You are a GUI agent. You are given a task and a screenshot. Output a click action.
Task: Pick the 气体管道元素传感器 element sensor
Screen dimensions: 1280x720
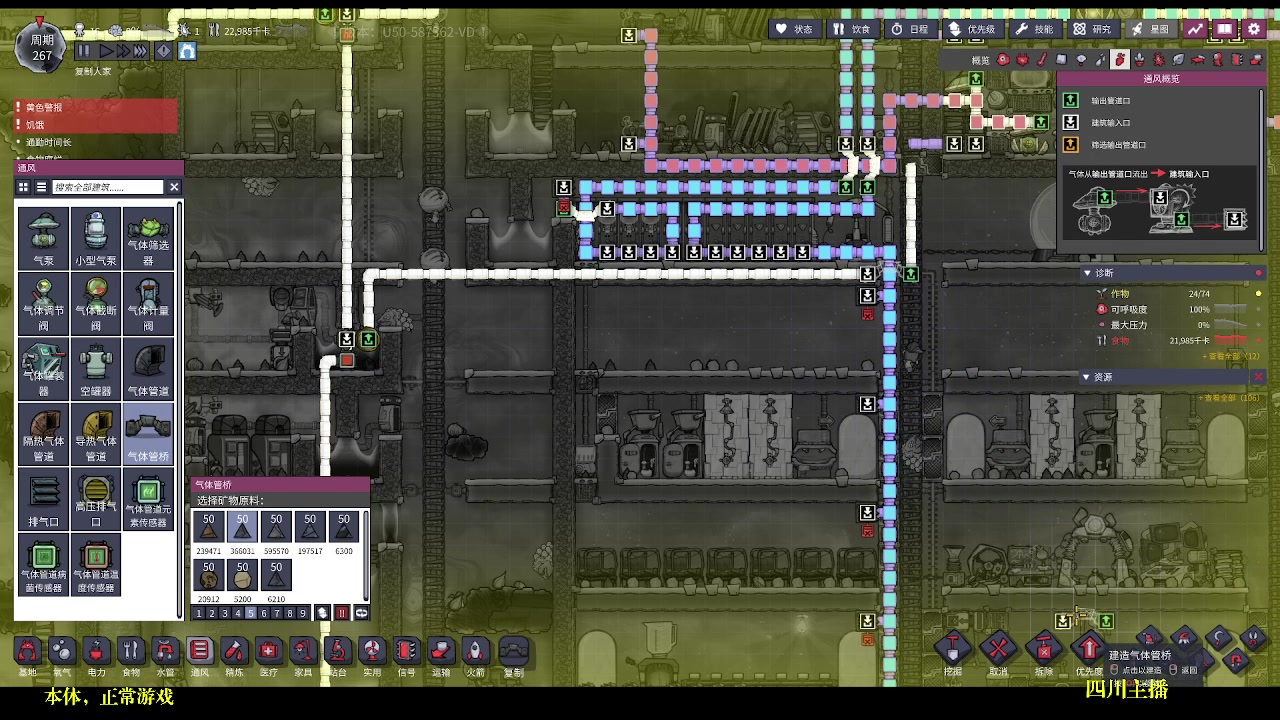(x=148, y=499)
